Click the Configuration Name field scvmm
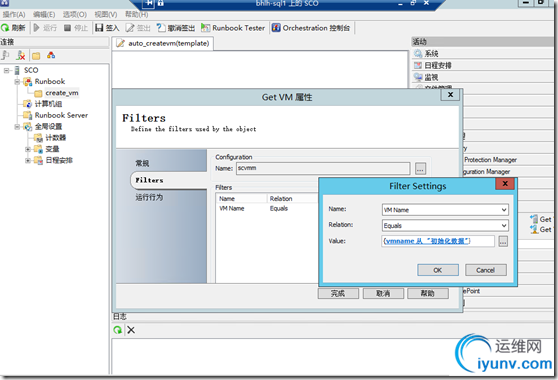 (323, 168)
